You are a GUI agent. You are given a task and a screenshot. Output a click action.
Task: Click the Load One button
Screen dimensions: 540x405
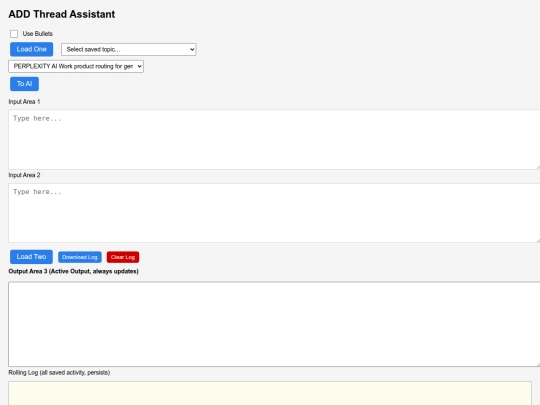click(x=31, y=49)
